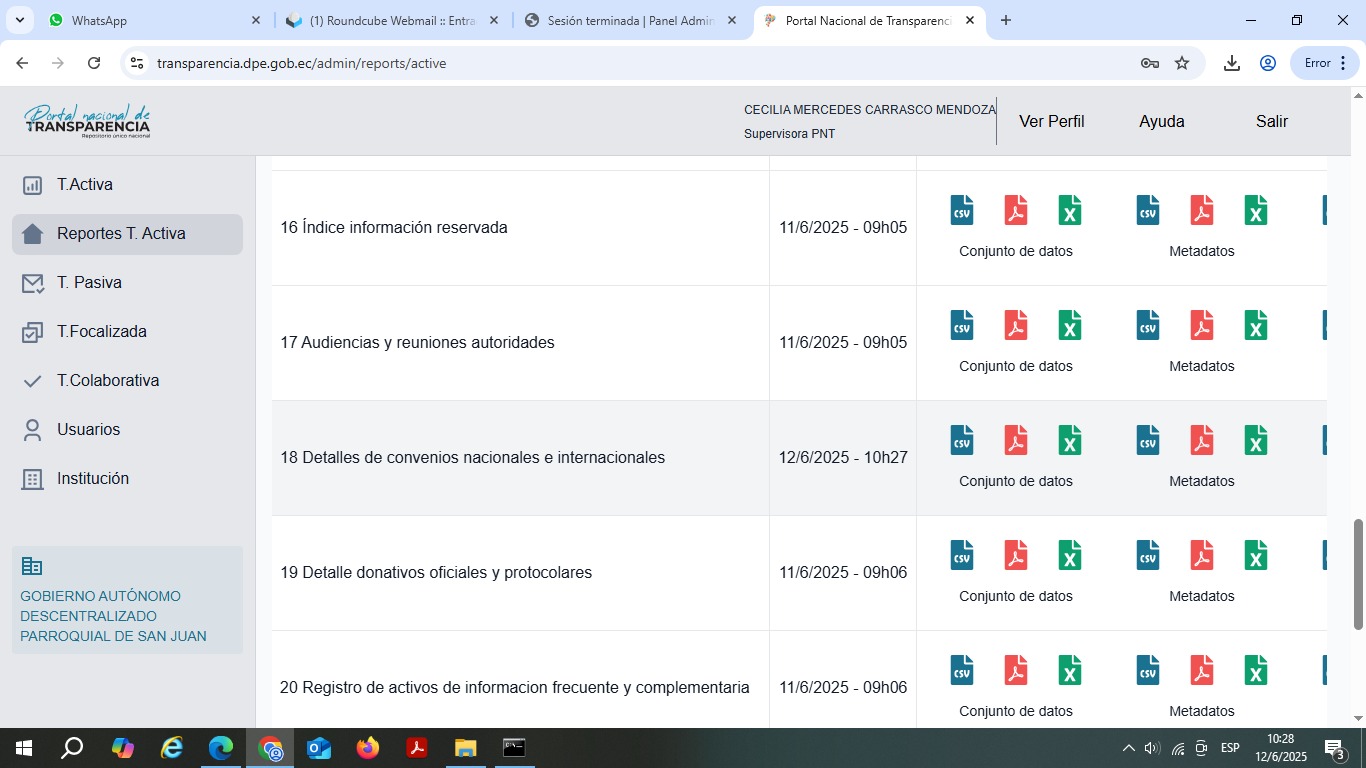Switch to the Roundcube Webmail tab
The width and height of the screenshot is (1366, 768).
click(392, 21)
